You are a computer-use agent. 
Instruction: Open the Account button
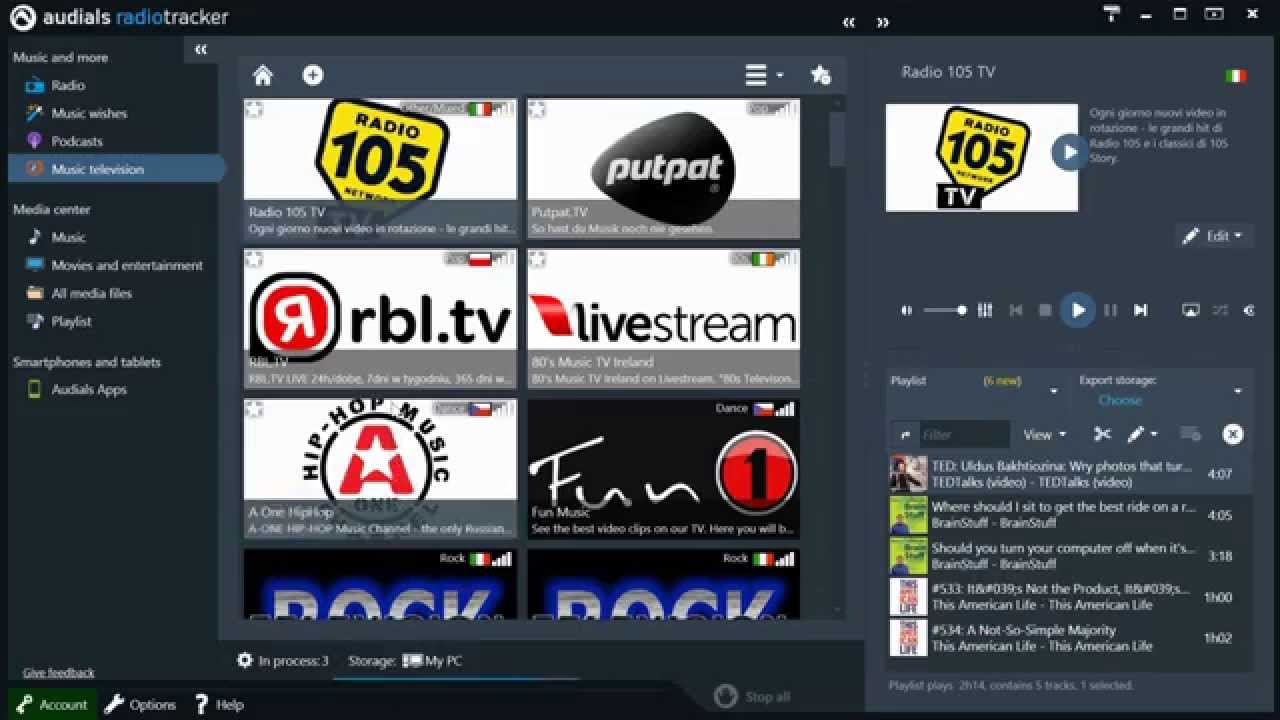(x=52, y=704)
